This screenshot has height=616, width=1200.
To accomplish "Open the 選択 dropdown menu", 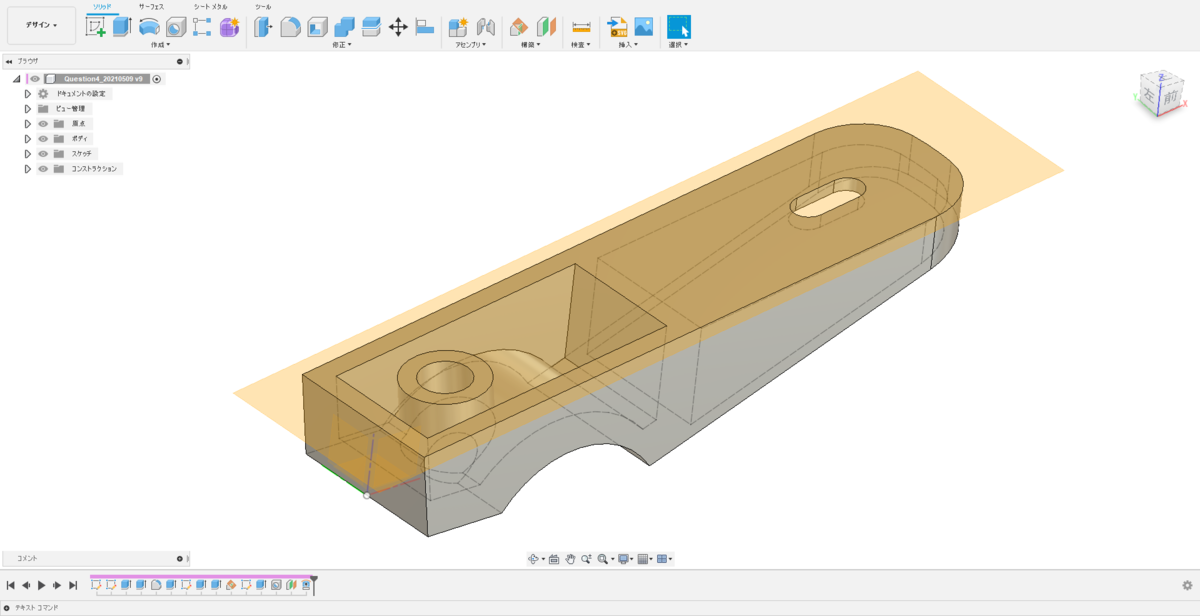I will 678,45.
